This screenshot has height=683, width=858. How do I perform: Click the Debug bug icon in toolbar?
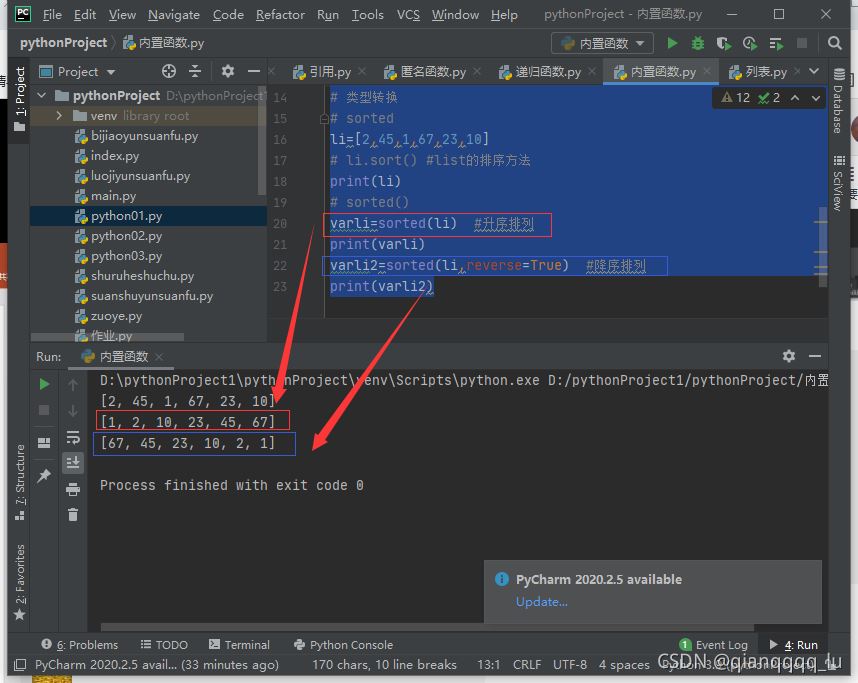click(698, 43)
